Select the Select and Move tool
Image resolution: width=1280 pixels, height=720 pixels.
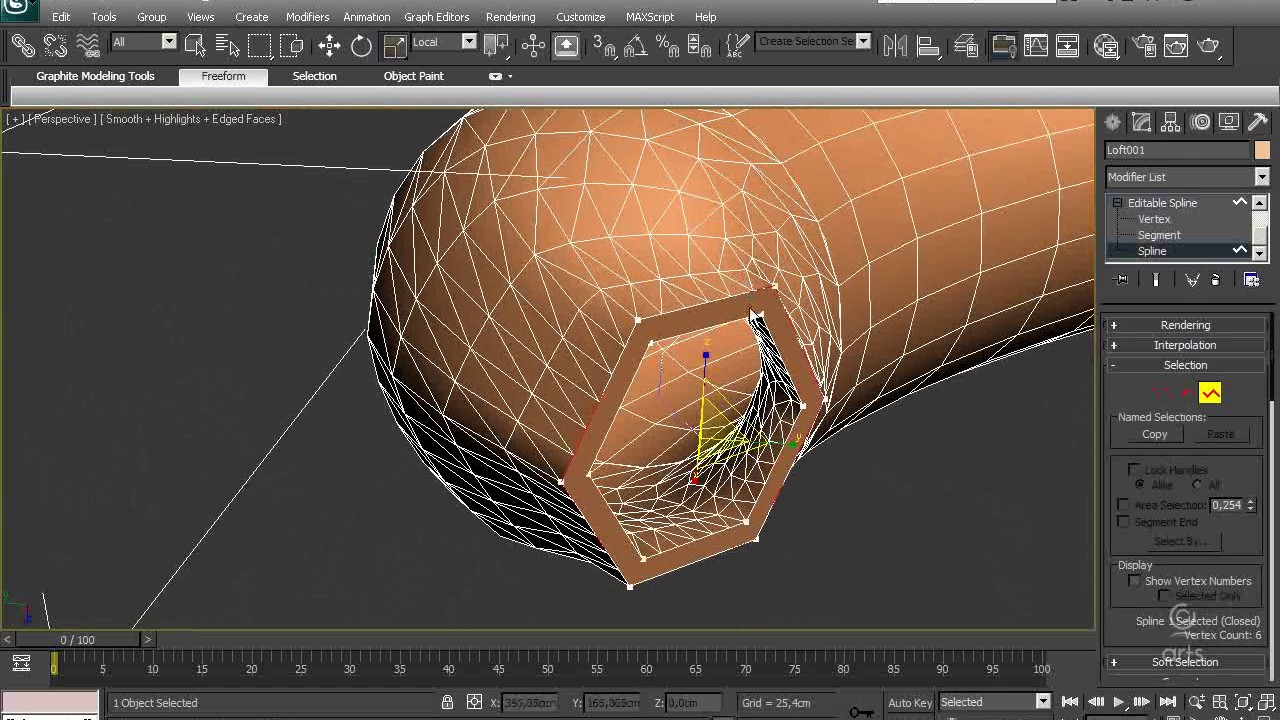329,44
